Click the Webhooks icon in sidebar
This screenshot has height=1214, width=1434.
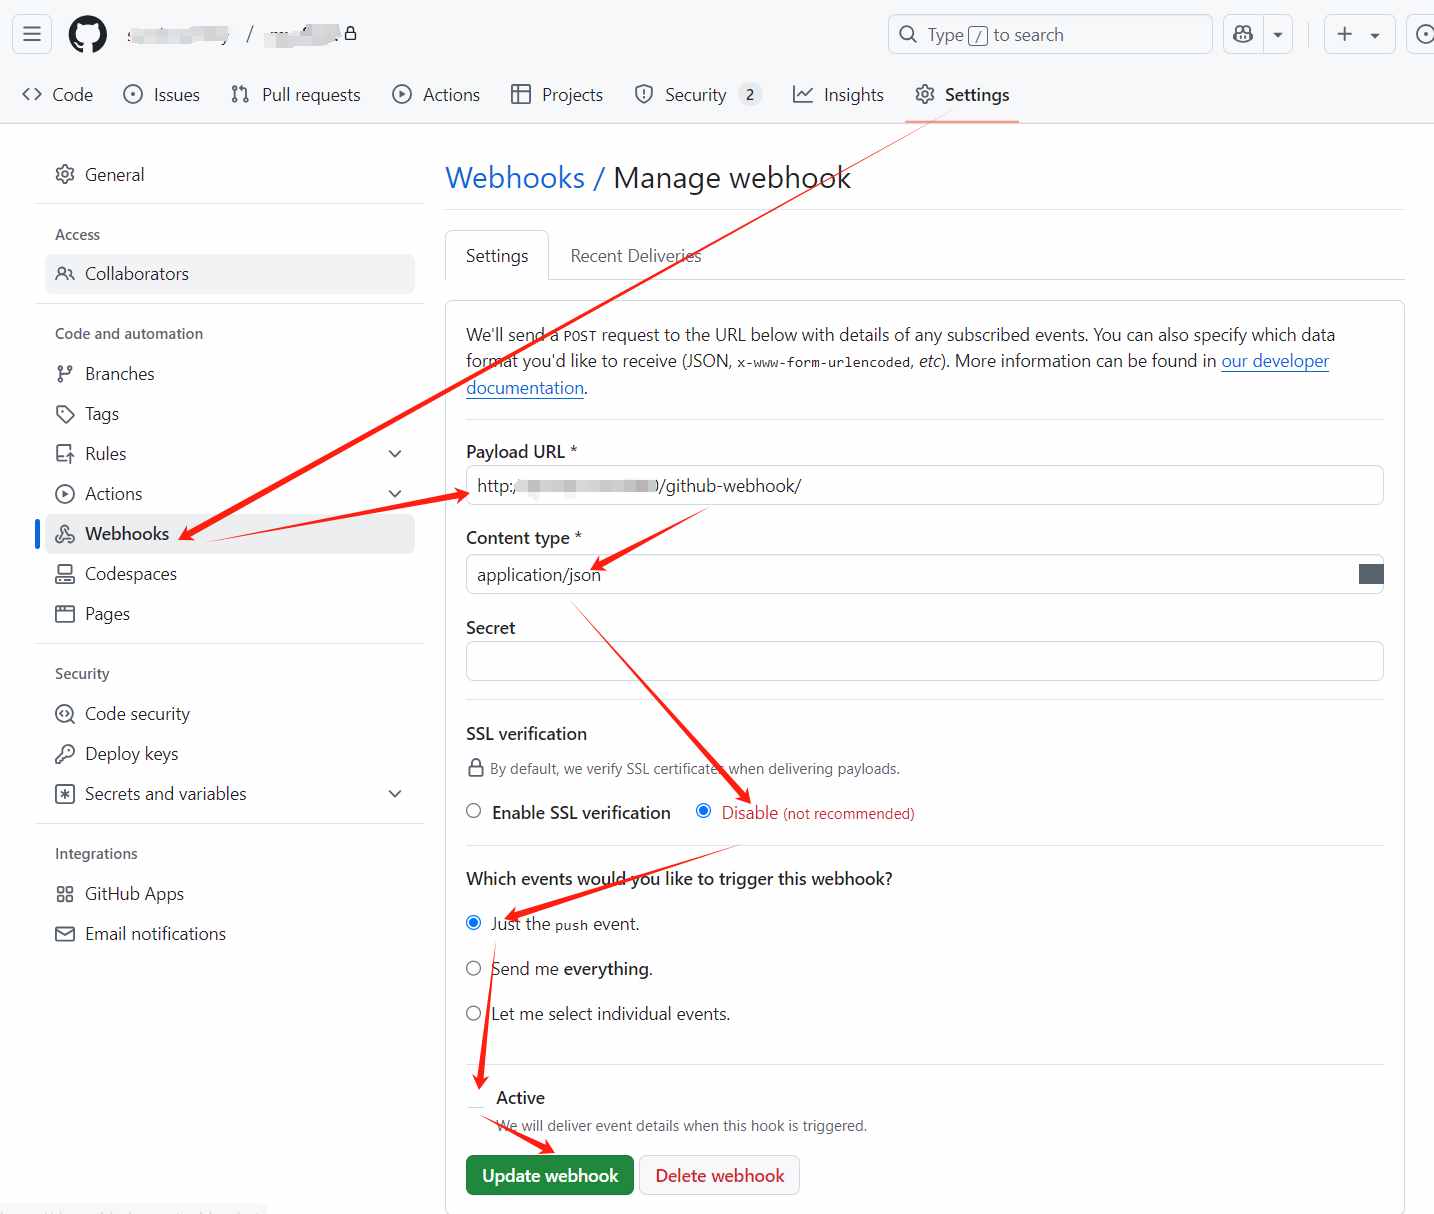(65, 534)
